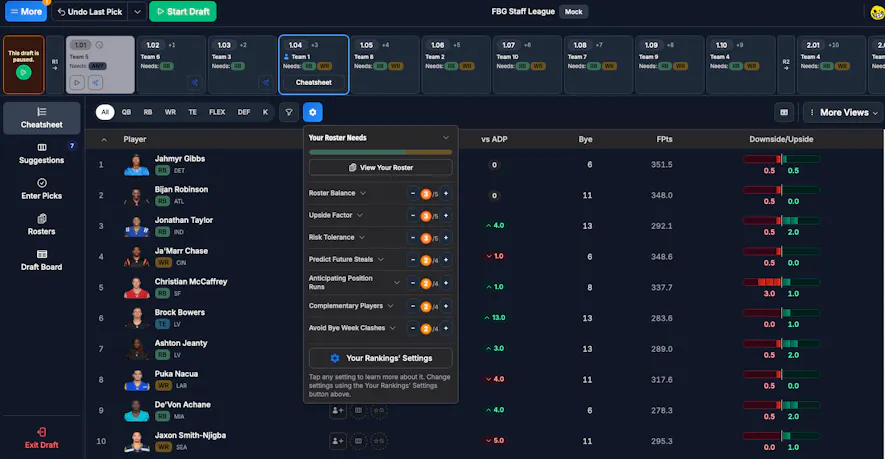
Task: Decrease Anticipating Position Runs value
Action: pyautogui.click(x=413, y=283)
